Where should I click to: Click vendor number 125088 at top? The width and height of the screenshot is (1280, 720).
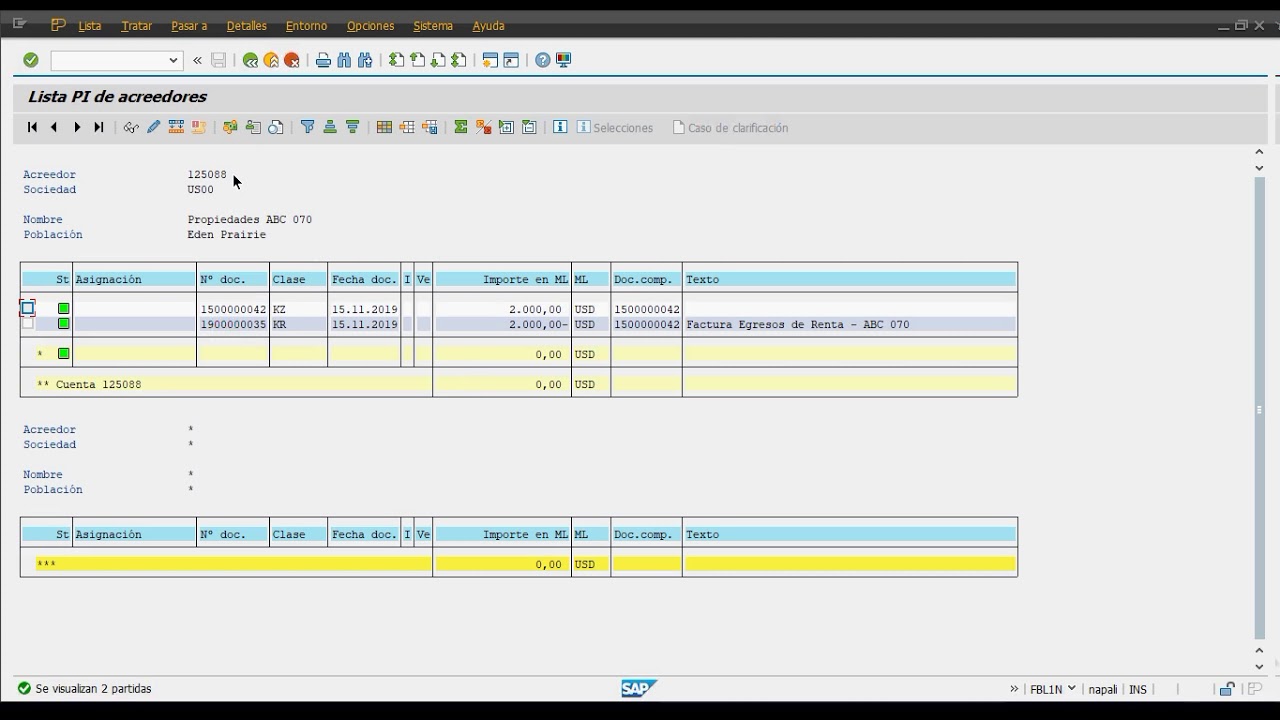pyautogui.click(x=207, y=175)
